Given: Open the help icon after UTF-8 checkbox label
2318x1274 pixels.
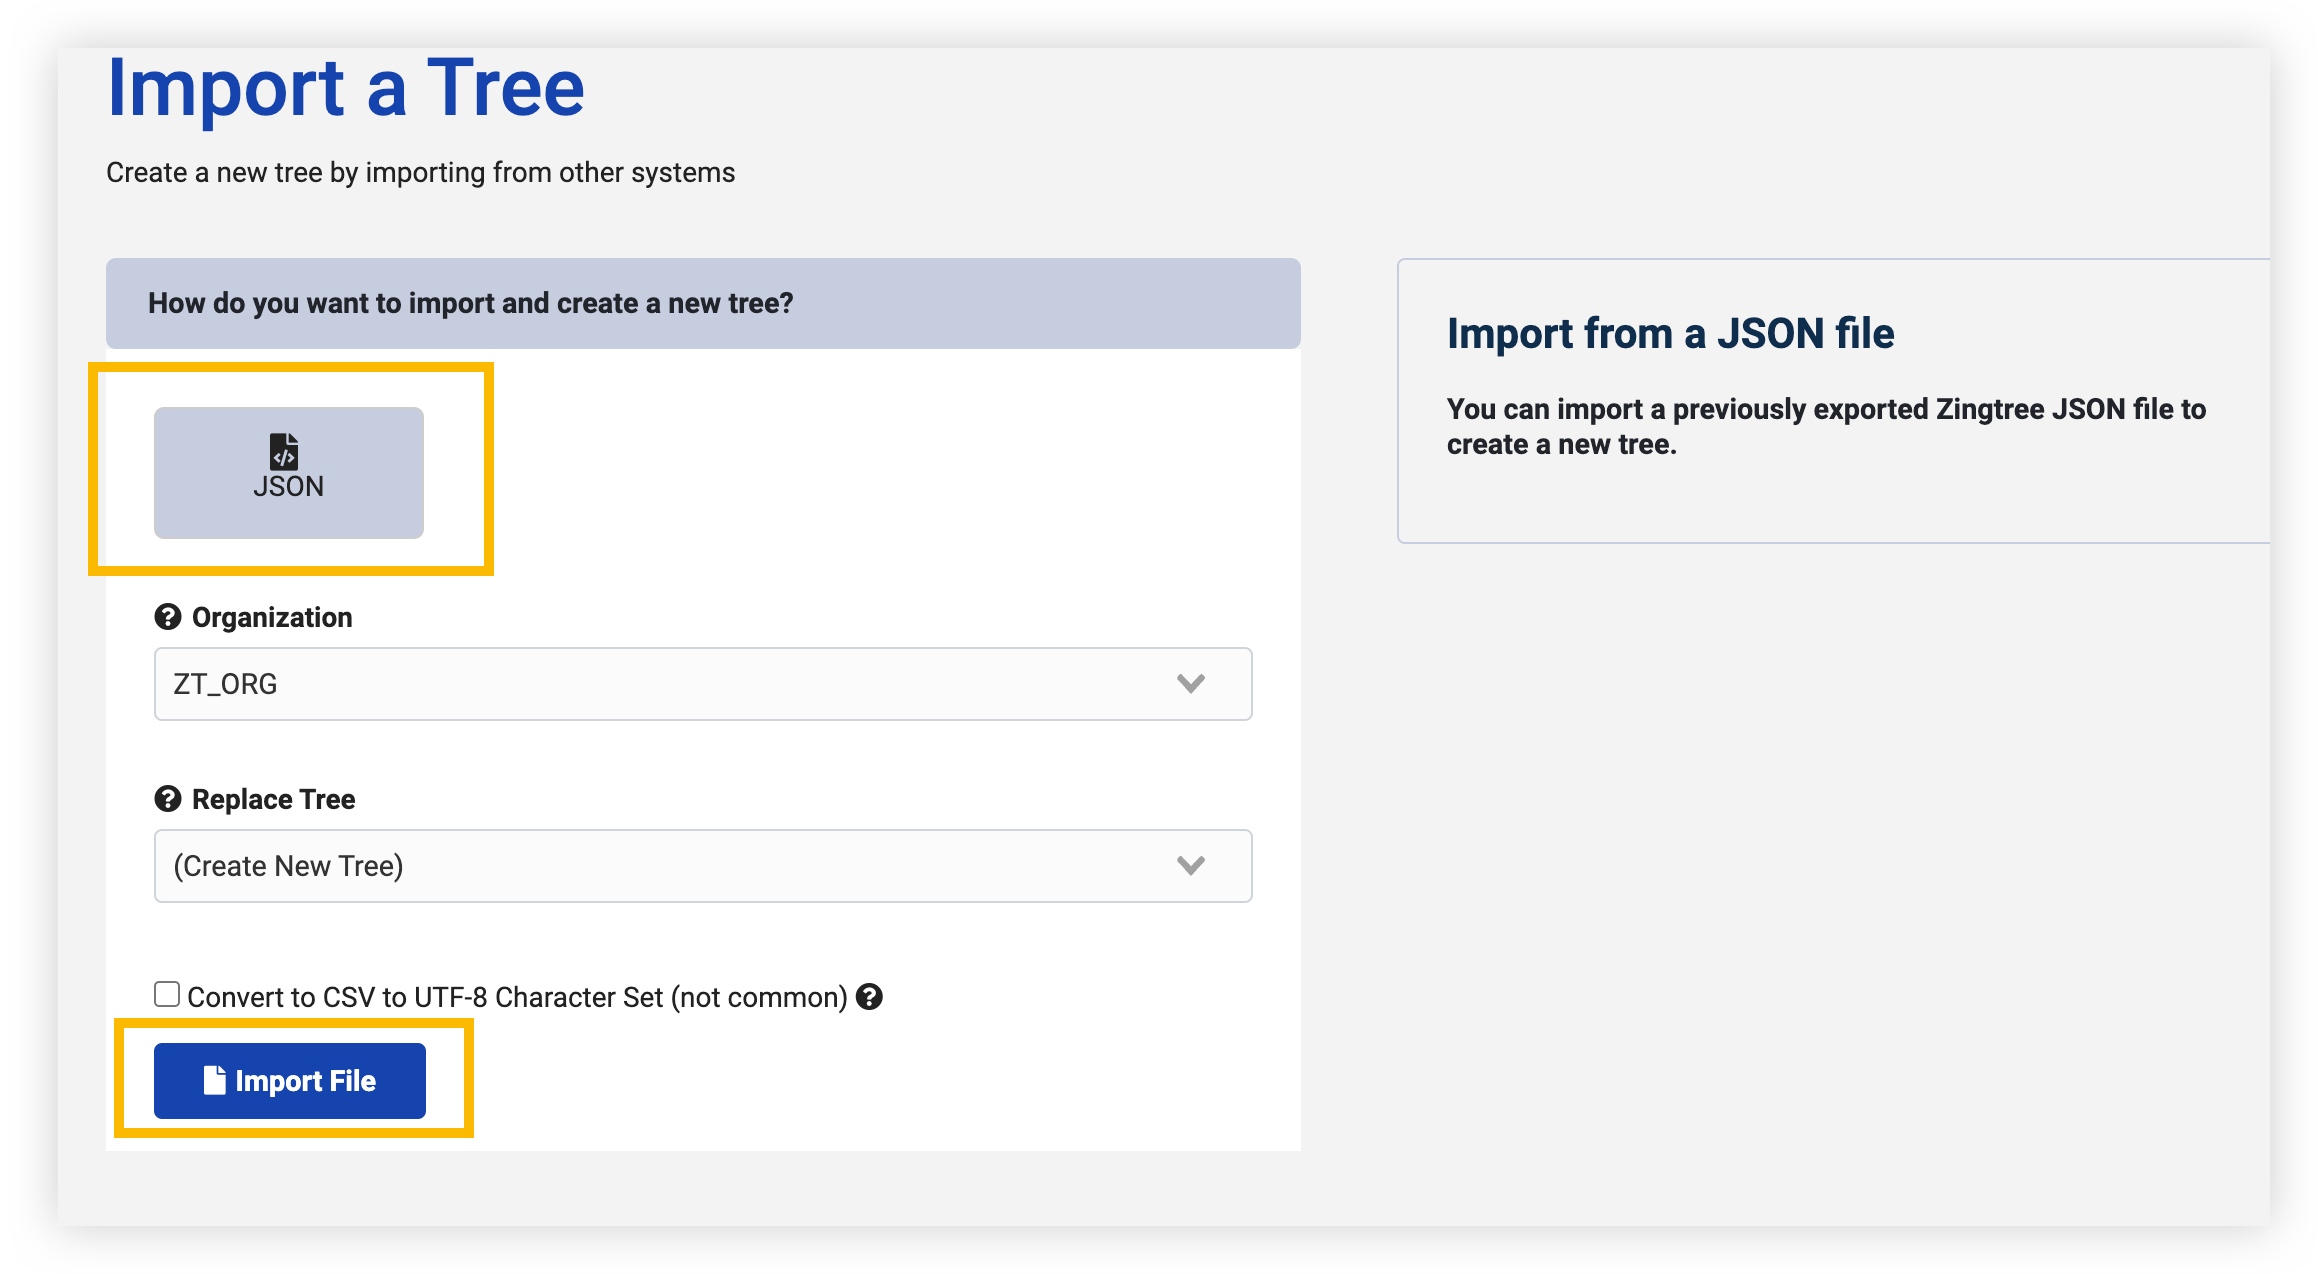Looking at the screenshot, I should click(x=872, y=996).
